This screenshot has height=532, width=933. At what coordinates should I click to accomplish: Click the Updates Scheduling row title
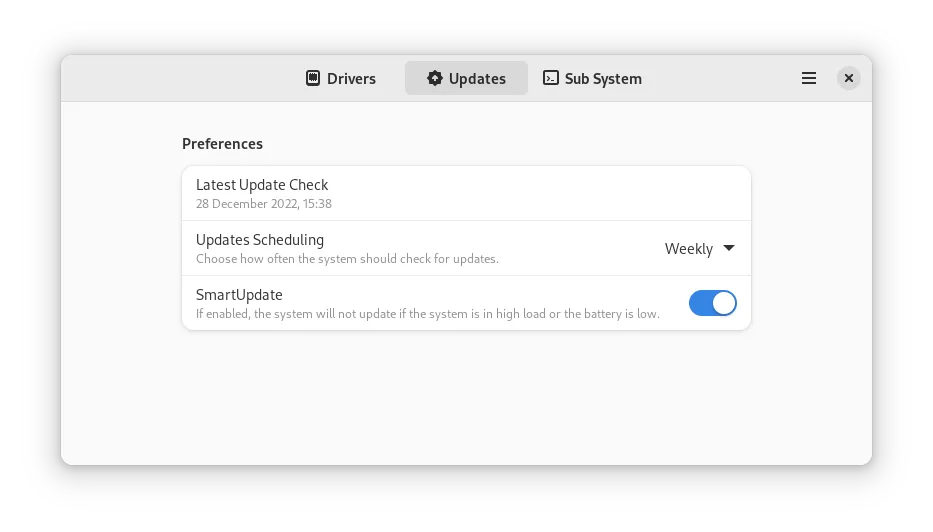point(260,240)
